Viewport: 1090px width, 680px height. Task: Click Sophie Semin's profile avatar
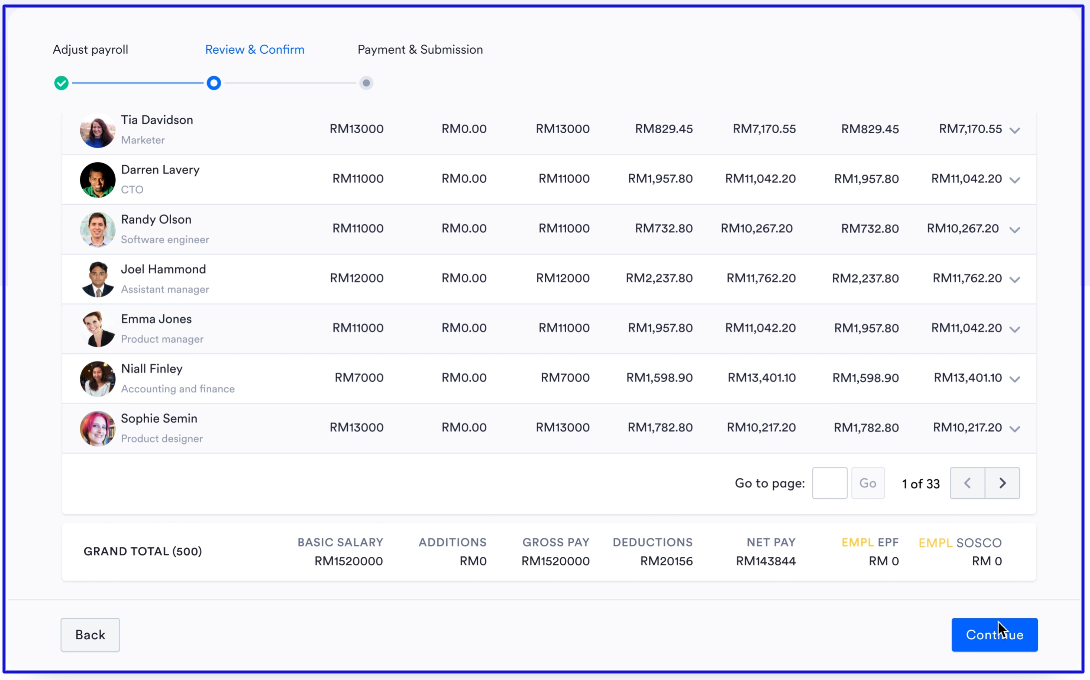click(x=98, y=429)
